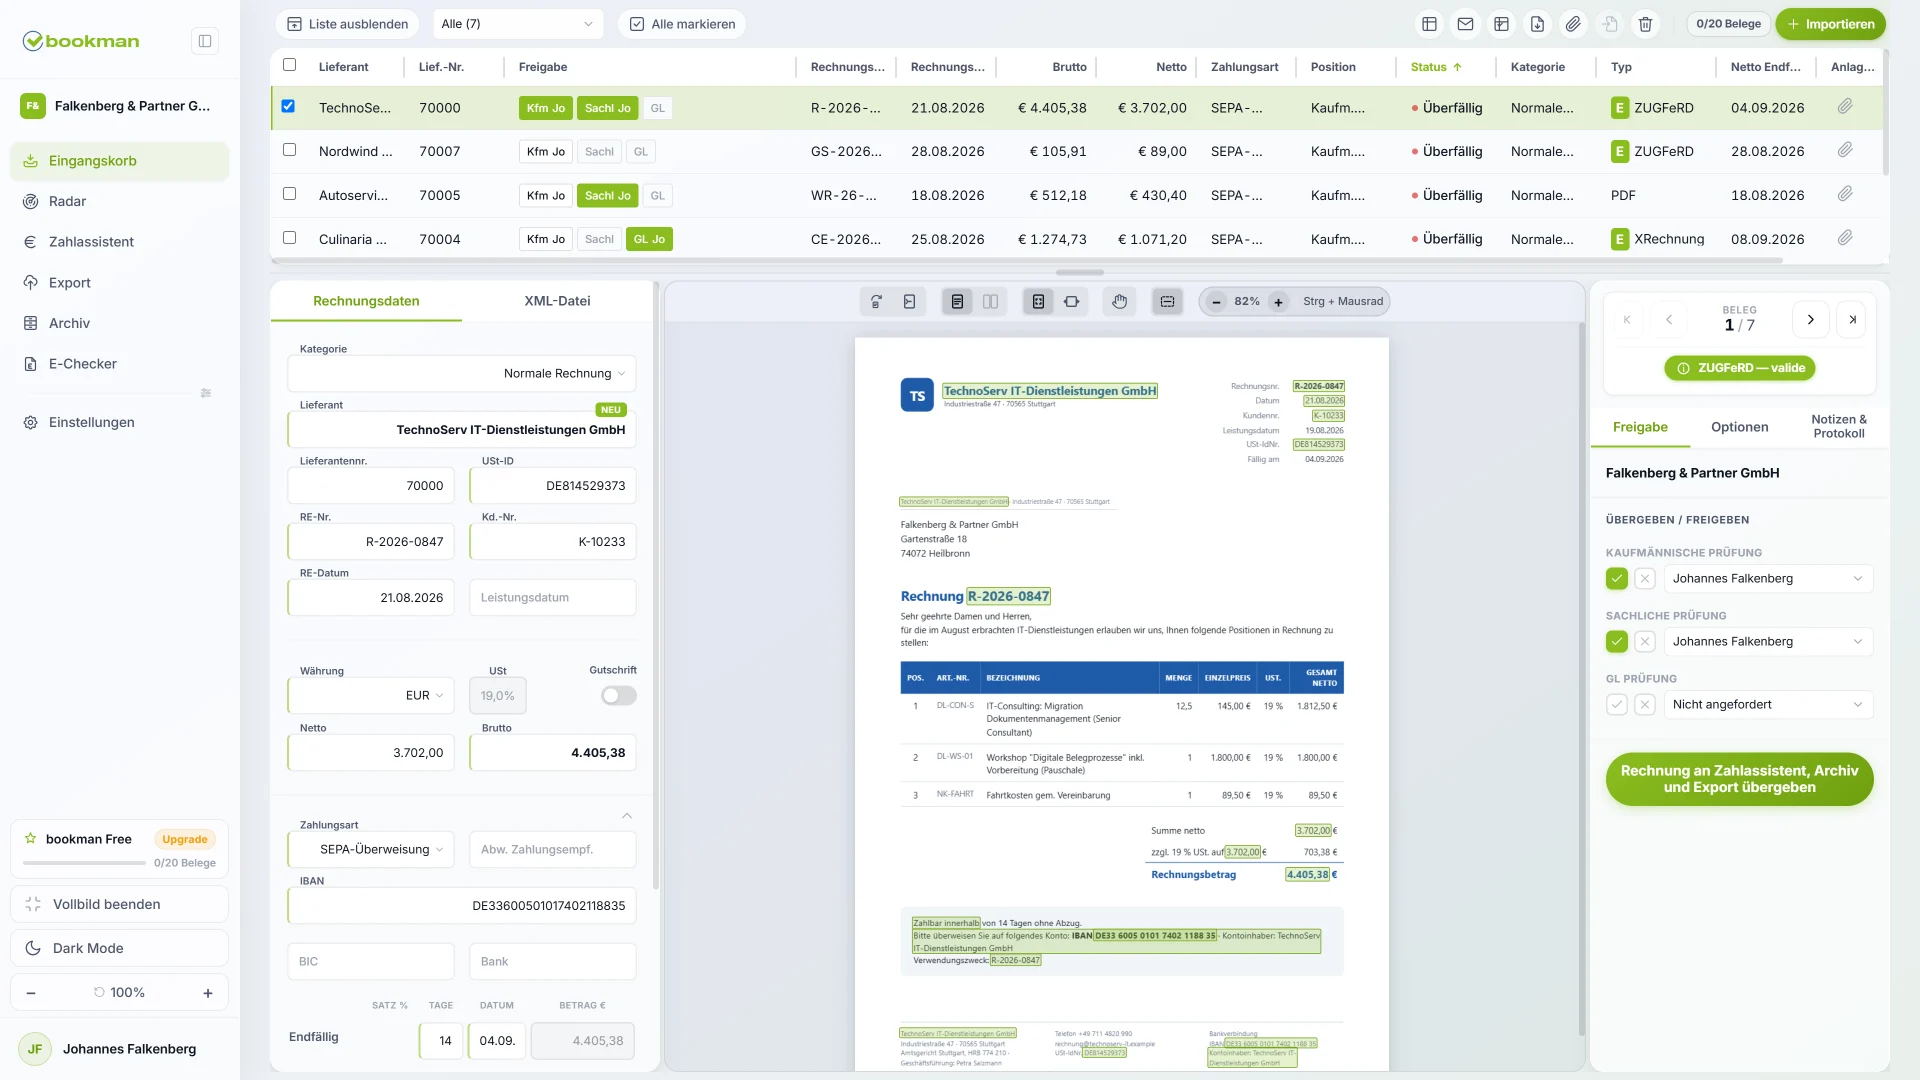Click the sidebar filter settings small icon
The height and width of the screenshot is (1080, 1920).
[x=206, y=393]
